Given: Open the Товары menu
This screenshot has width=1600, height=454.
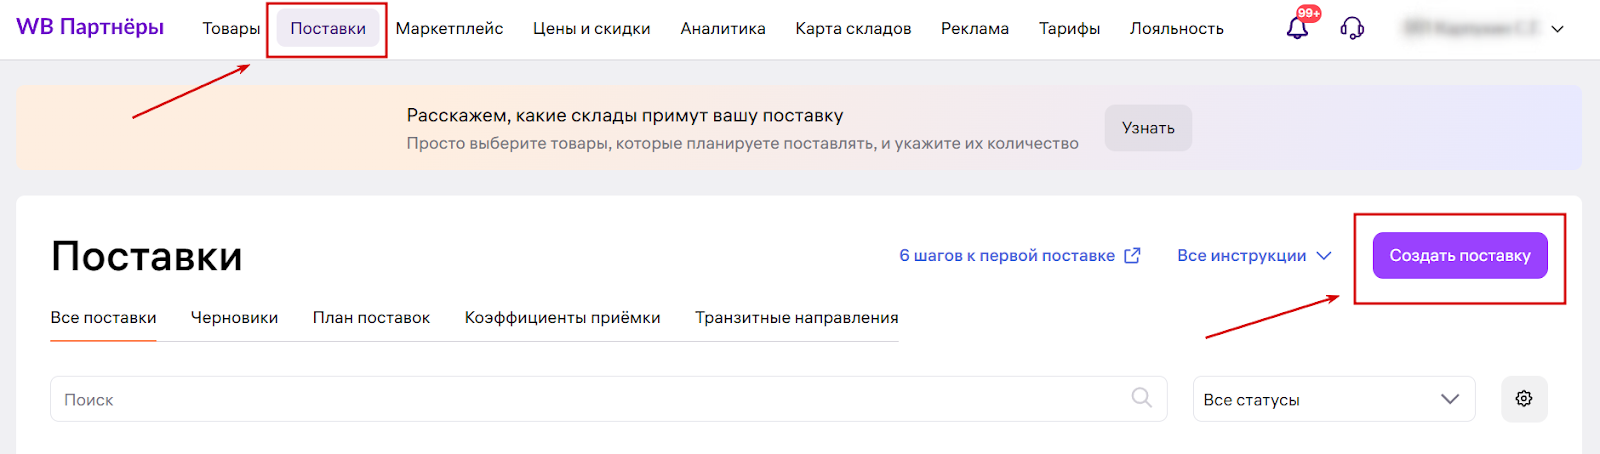Looking at the screenshot, I should coord(231,29).
